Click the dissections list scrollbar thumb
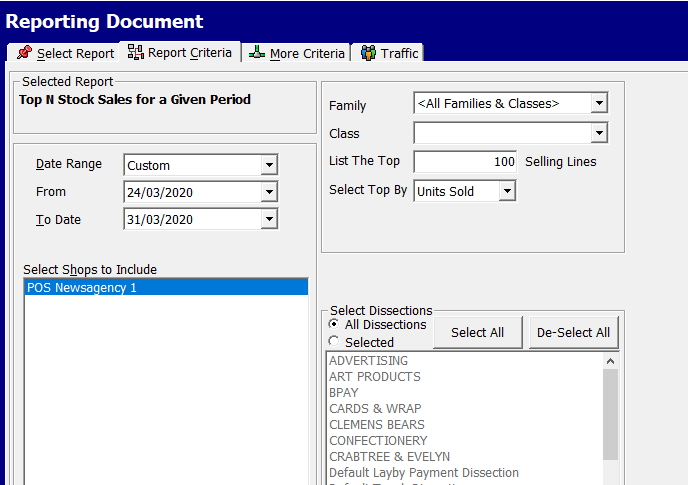Viewport: 688px width, 485px height. click(x=610, y=414)
